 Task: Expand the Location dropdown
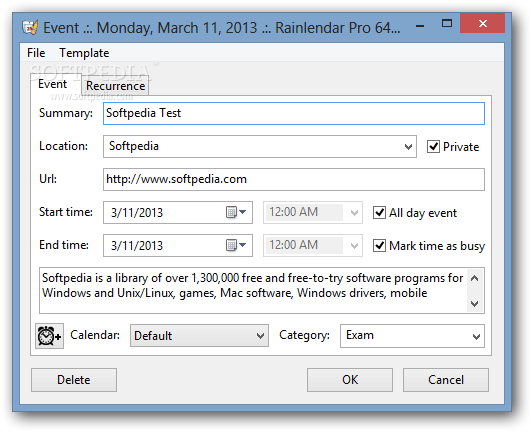408,147
